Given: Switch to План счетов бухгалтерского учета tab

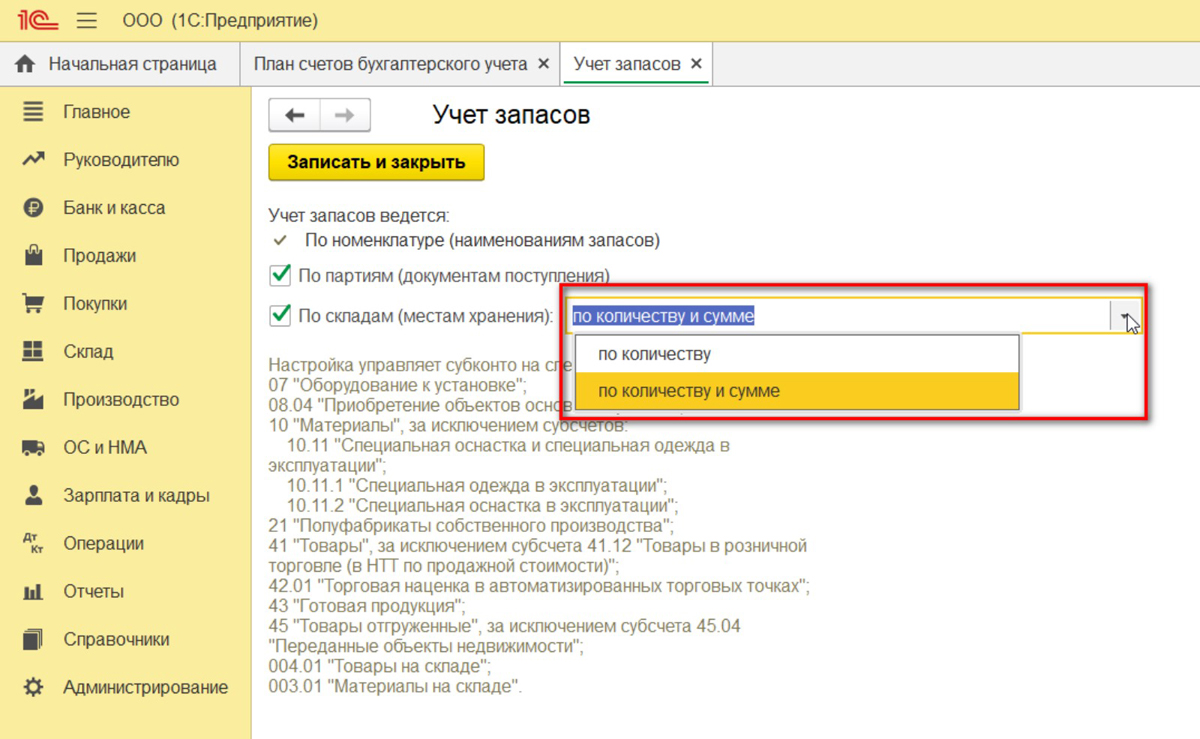Looking at the screenshot, I should click(390, 64).
